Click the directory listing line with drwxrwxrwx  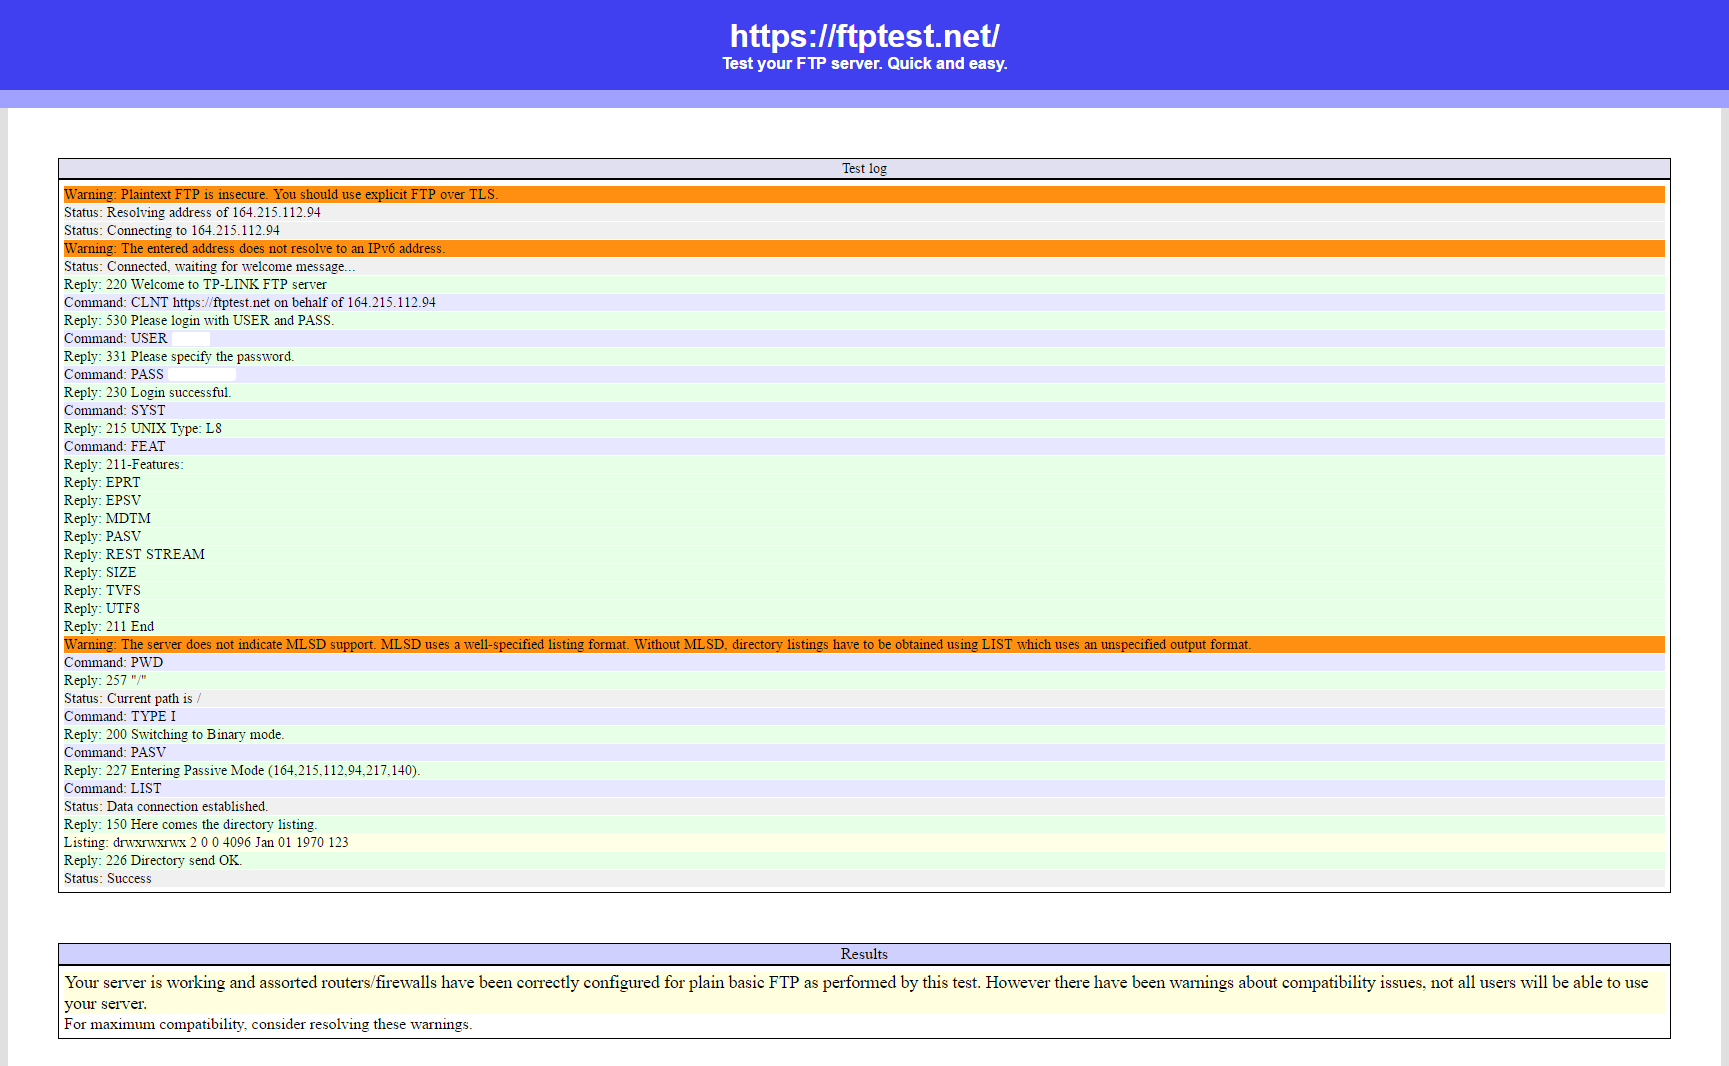point(206,843)
